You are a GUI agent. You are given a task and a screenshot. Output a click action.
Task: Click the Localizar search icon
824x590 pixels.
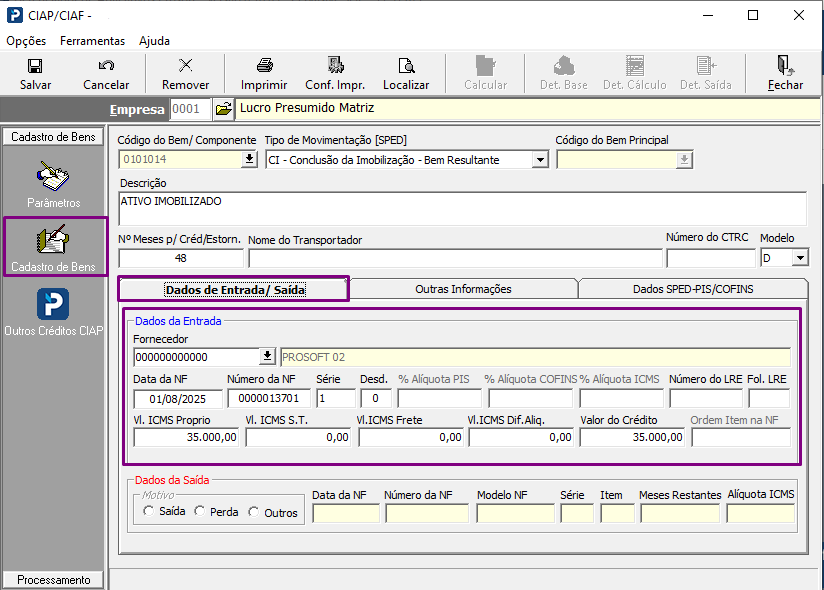click(x=406, y=66)
